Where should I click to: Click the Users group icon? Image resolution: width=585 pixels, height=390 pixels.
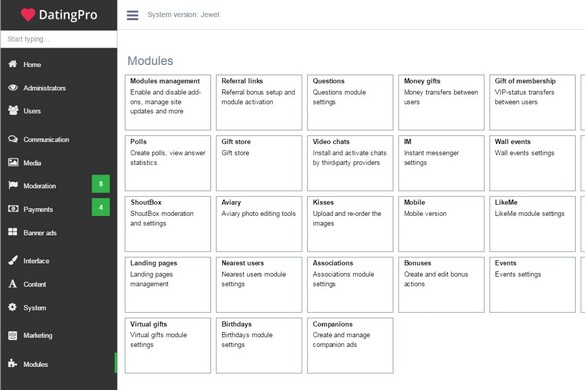[x=13, y=110]
